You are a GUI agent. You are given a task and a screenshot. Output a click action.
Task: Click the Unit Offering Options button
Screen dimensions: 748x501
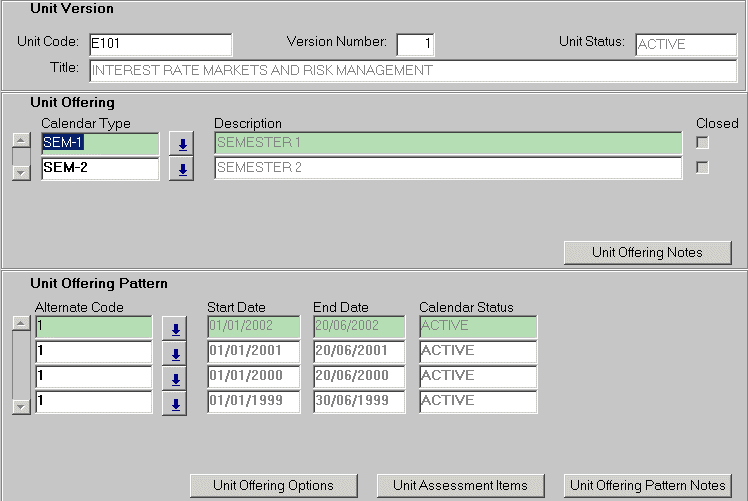(273, 485)
